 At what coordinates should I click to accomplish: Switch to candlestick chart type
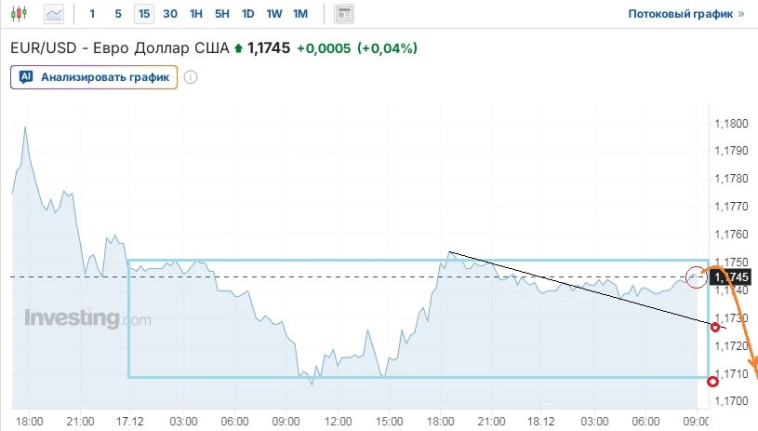pyautogui.click(x=22, y=14)
